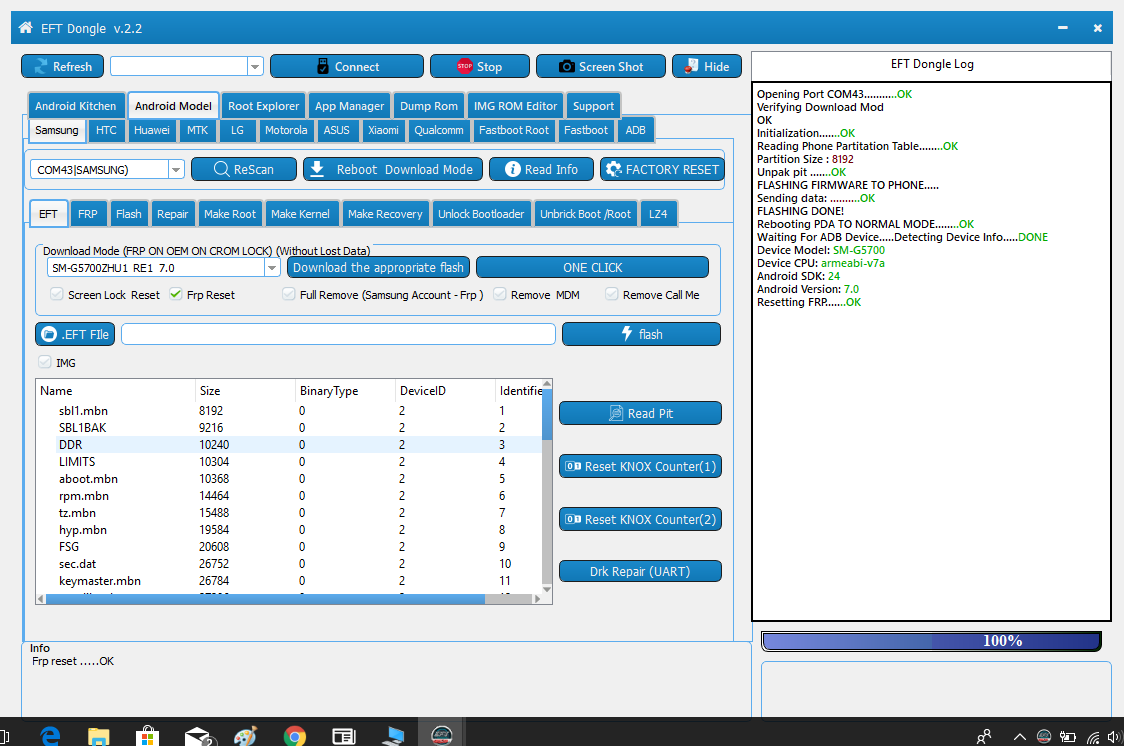Open Microsoft Store from the taskbar
Viewport: 1124px width, 746px height.
tap(147, 736)
